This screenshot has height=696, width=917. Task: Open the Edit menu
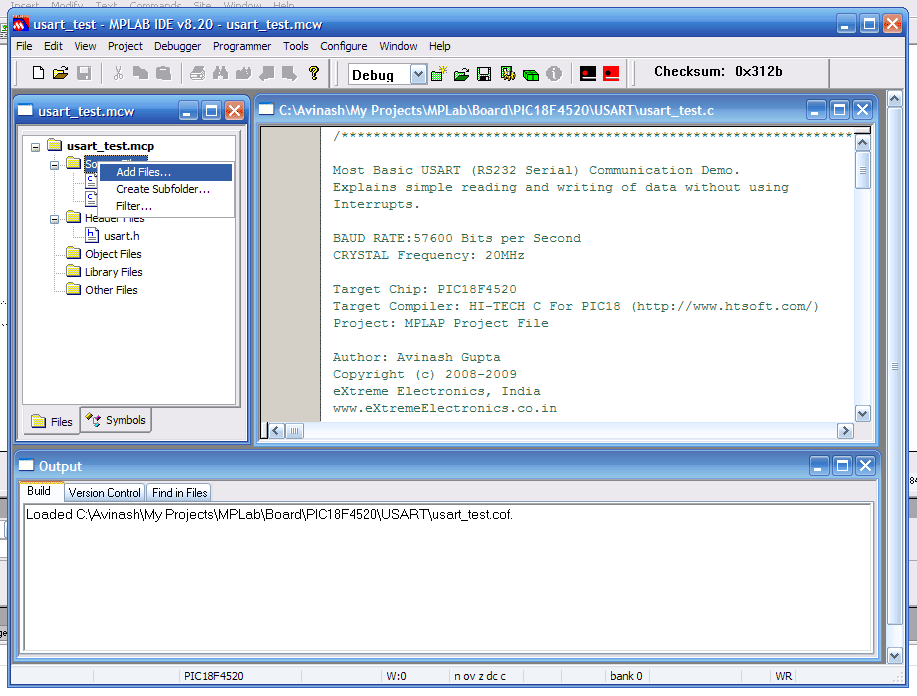pyautogui.click(x=53, y=46)
